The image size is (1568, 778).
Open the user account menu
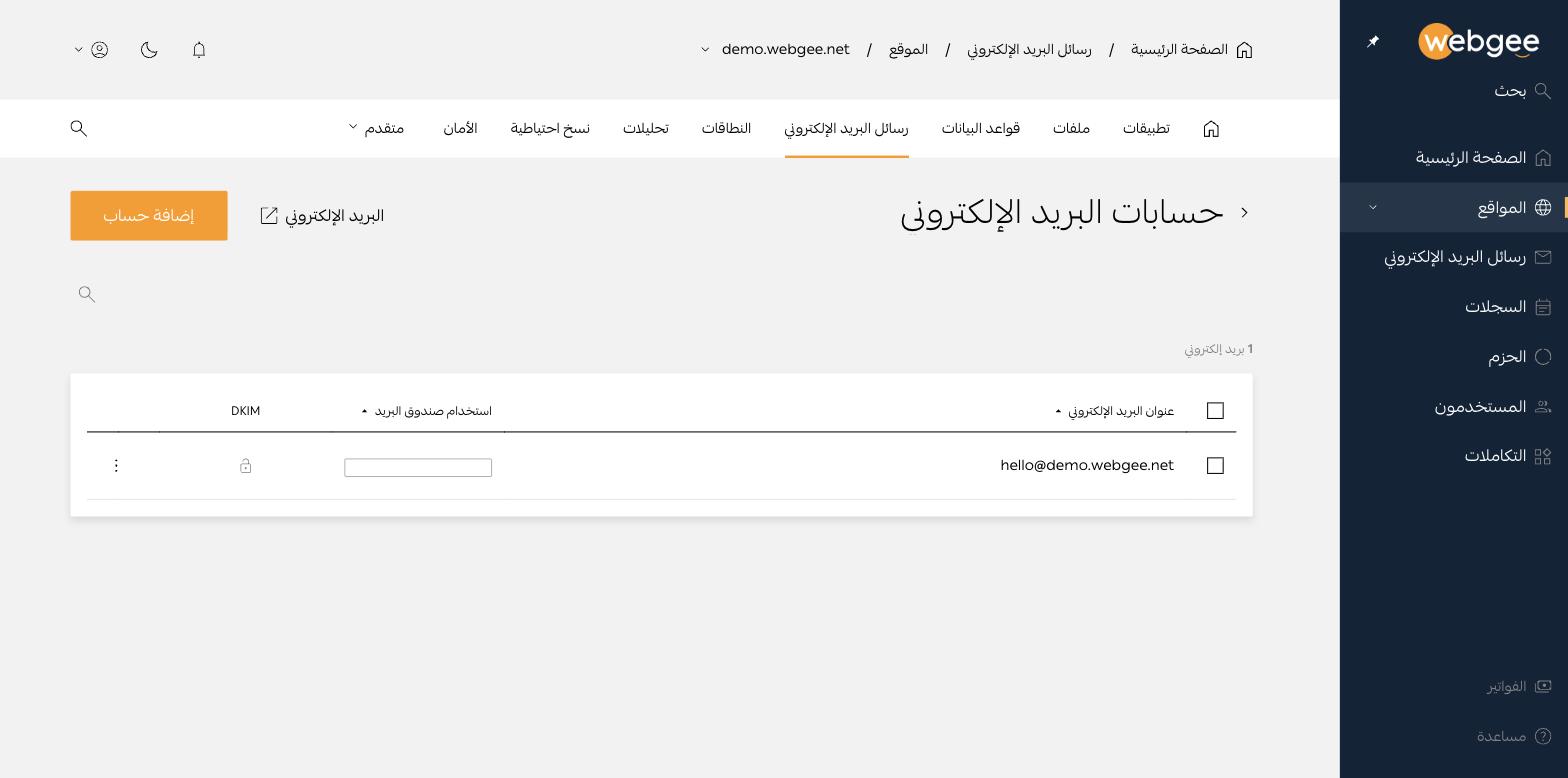pos(91,50)
